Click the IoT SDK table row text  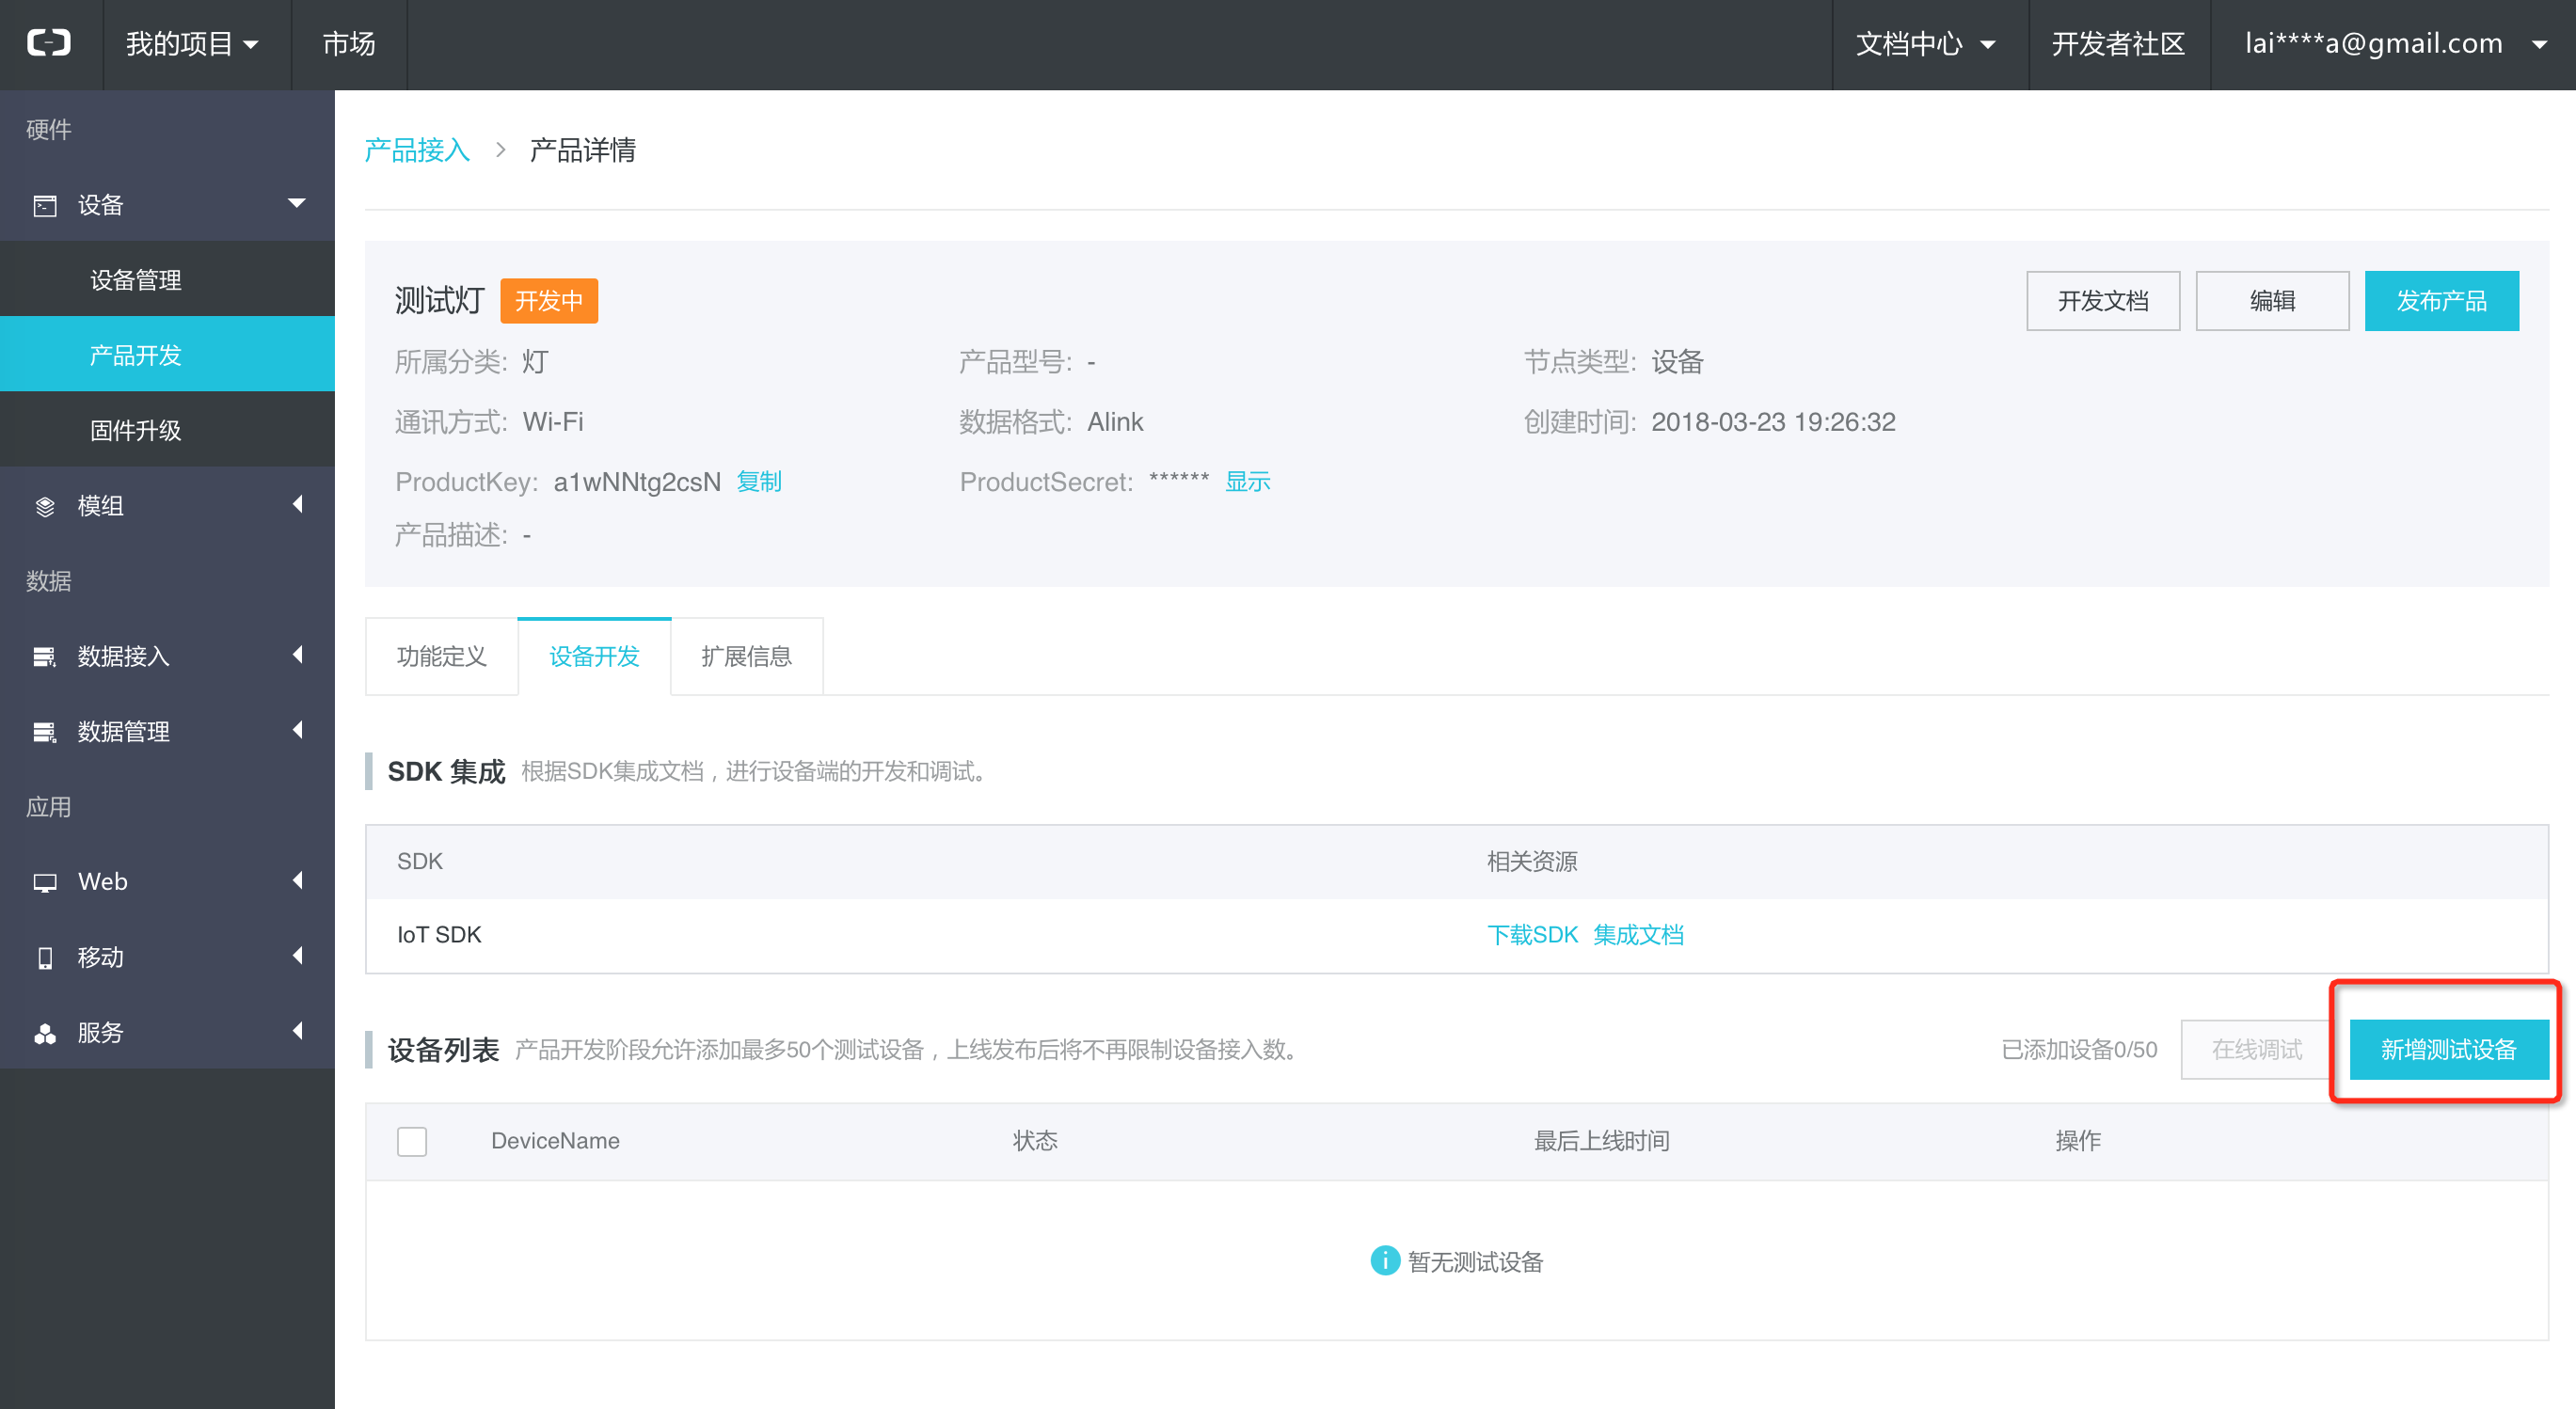click(439, 934)
